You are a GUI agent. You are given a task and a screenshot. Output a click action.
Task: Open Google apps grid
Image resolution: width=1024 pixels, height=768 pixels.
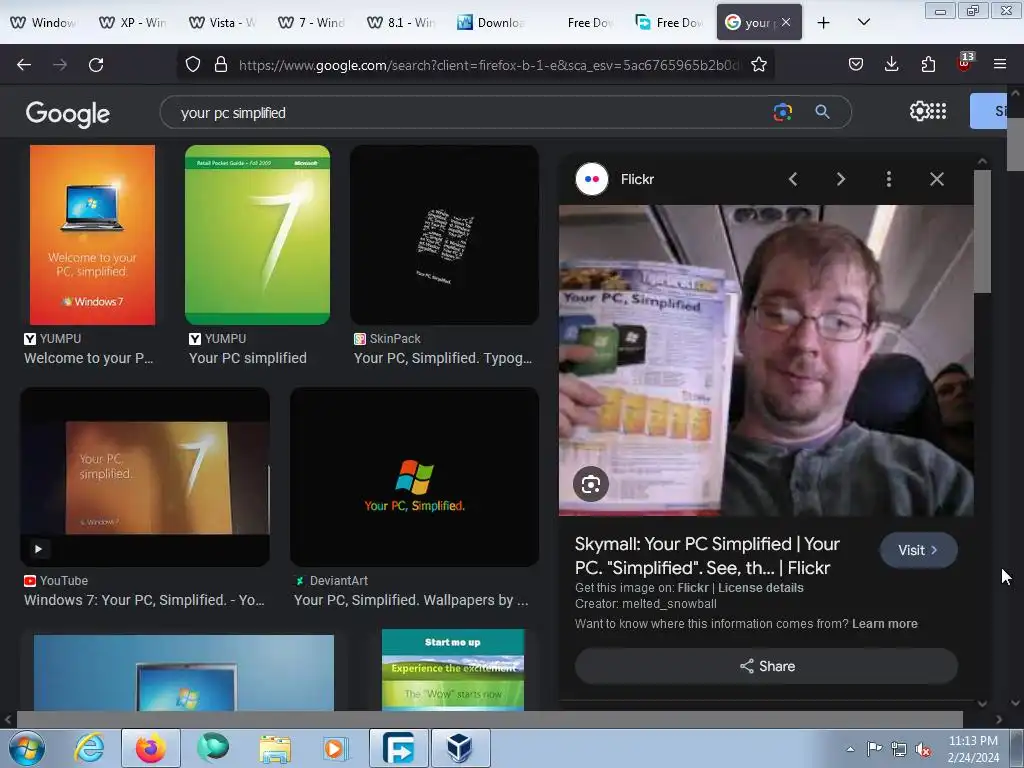pos(938,111)
